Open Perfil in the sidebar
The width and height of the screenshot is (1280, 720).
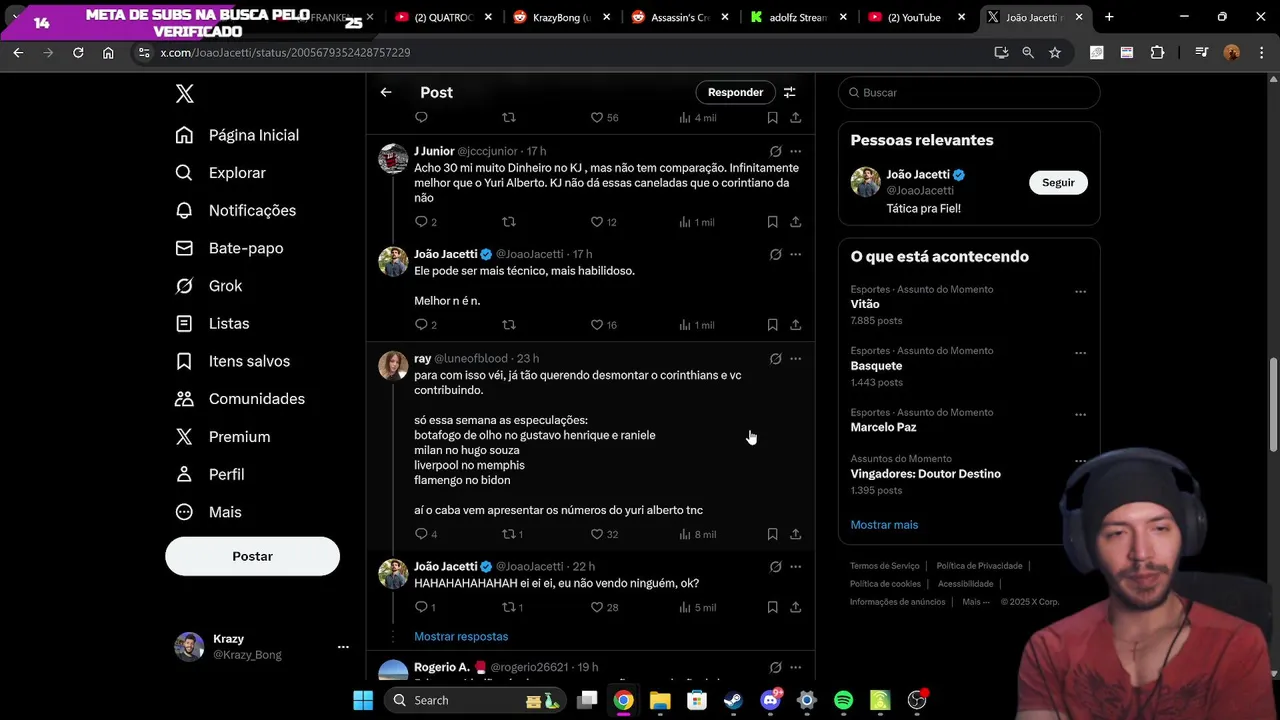(209, 474)
